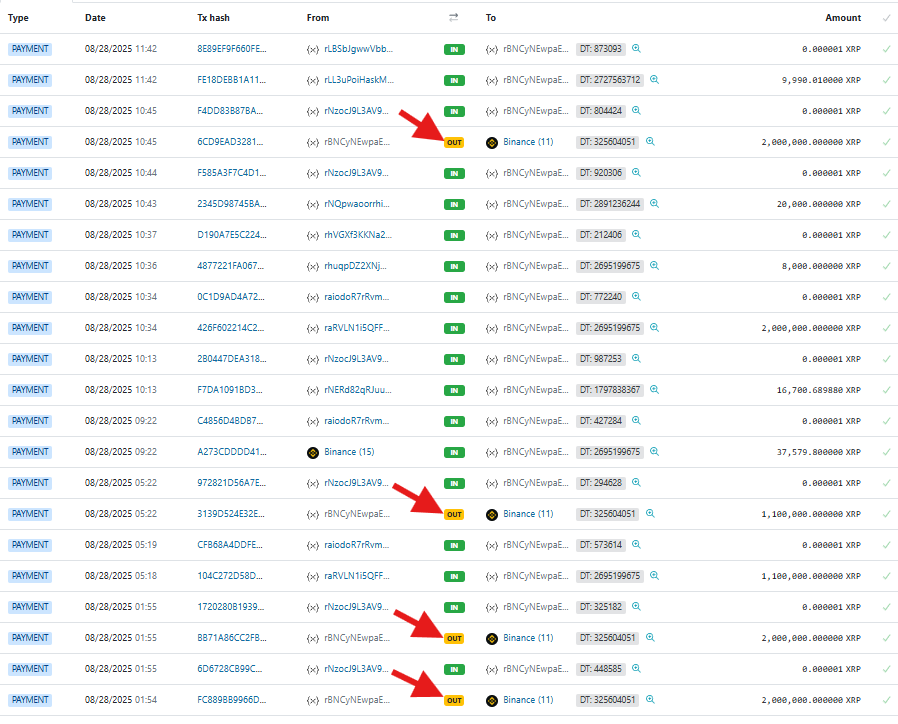
Task: Click From column header
Action: [x=318, y=18]
